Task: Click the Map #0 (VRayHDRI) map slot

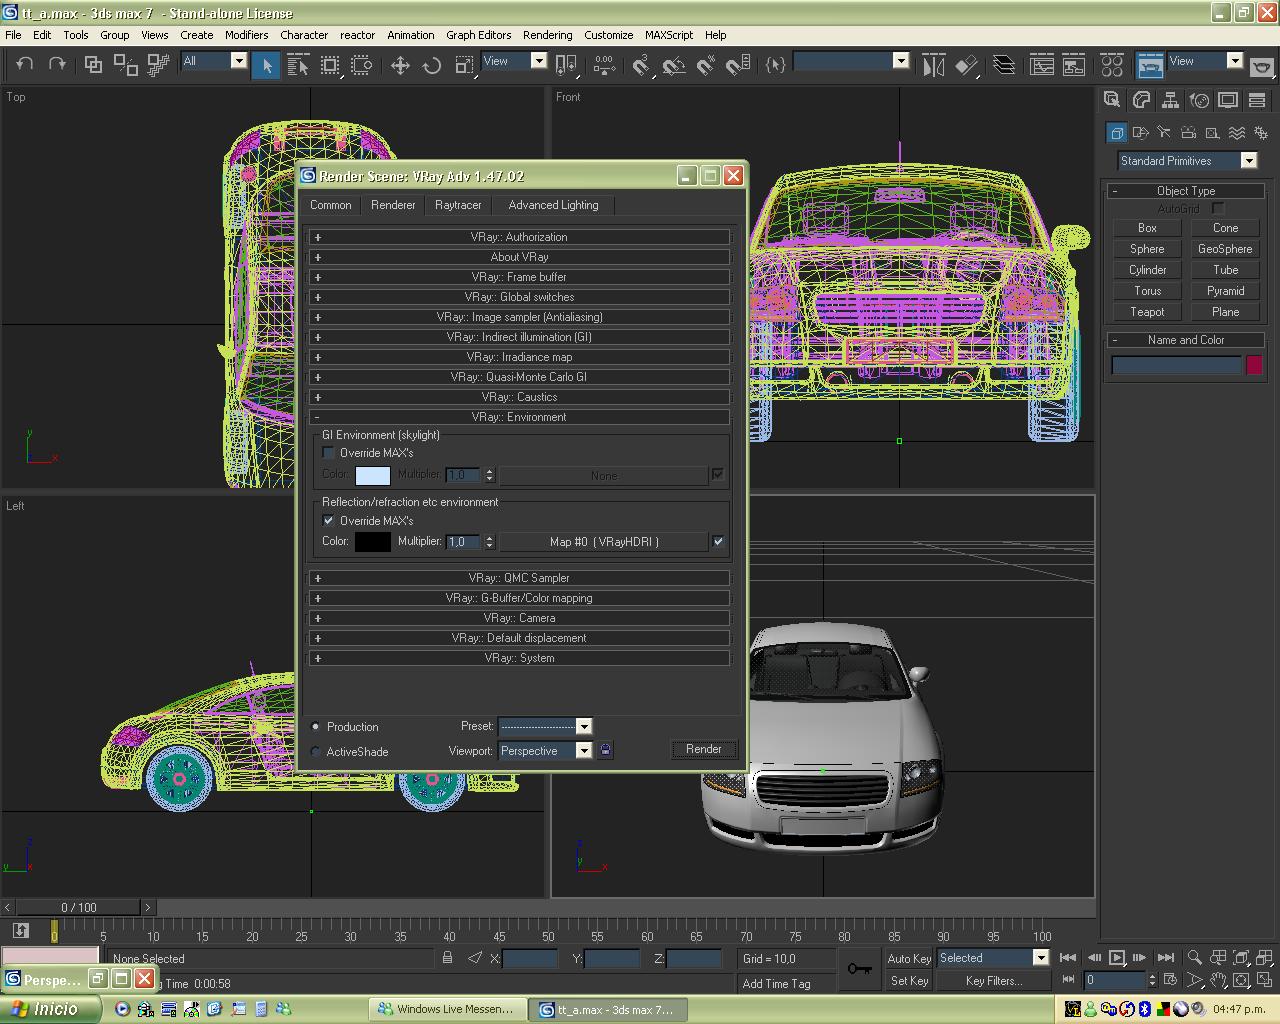Action: pyautogui.click(x=603, y=542)
